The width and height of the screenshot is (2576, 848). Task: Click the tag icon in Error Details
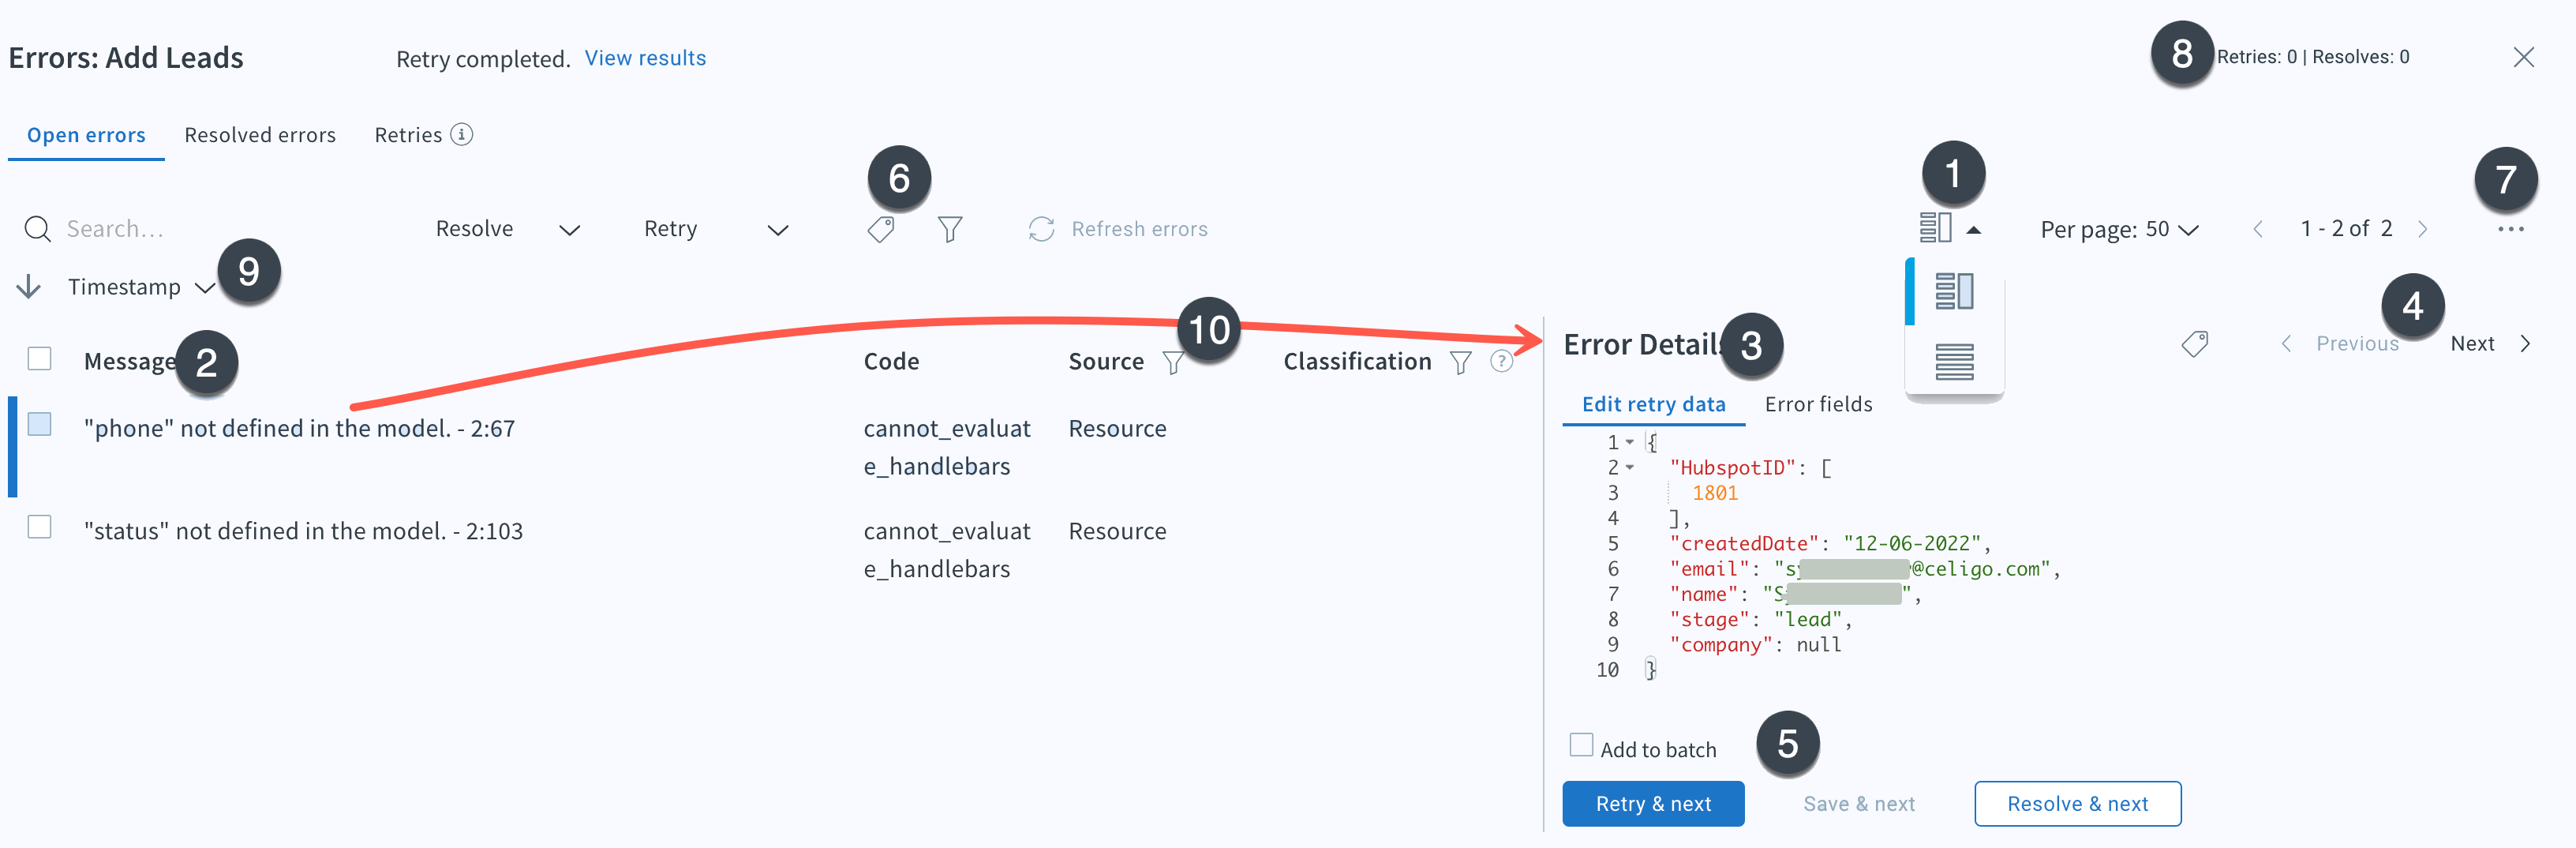pos(2194,344)
